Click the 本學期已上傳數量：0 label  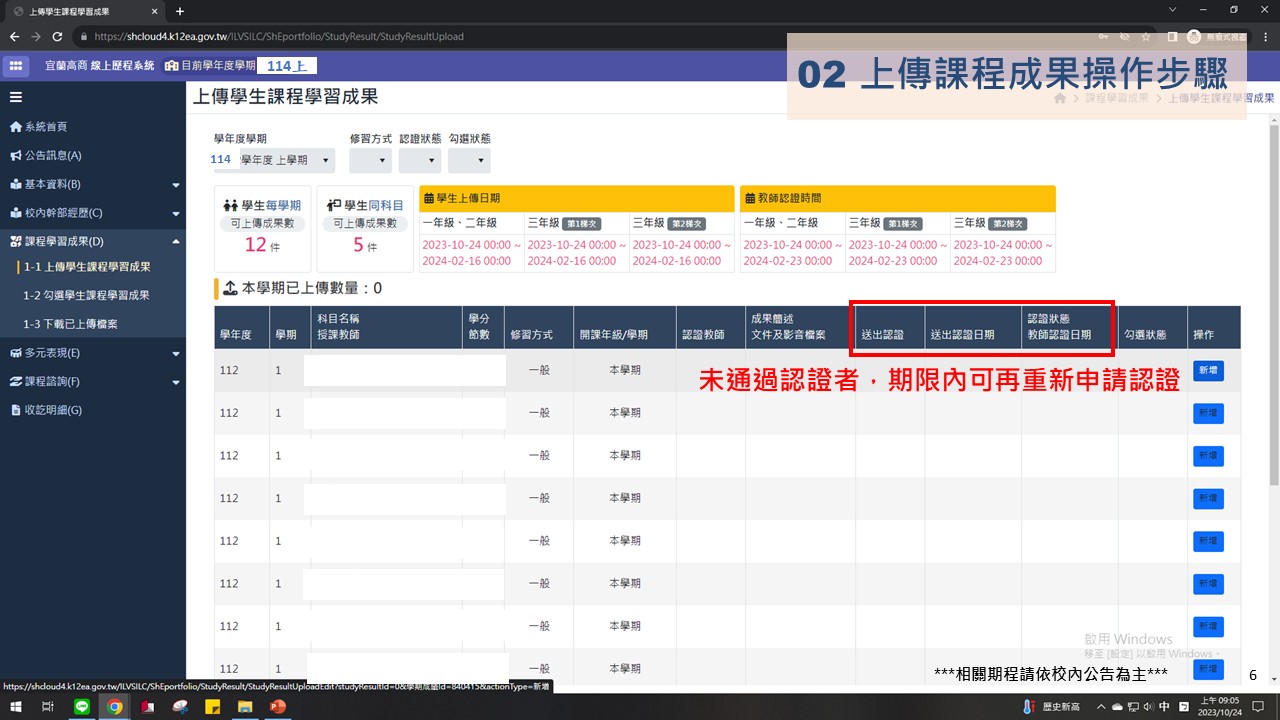pyautogui.click(x=312, y=289)
